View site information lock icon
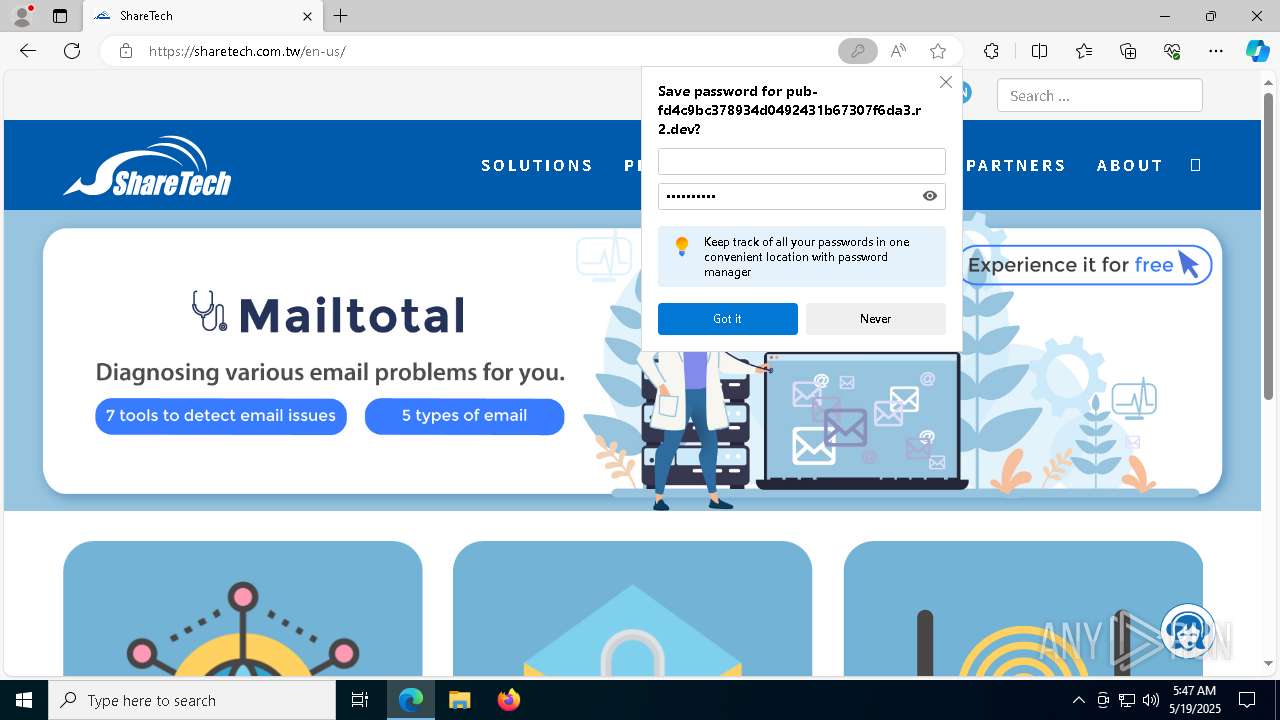Viewport: 1280px width, 720px height. coord(125,51)
